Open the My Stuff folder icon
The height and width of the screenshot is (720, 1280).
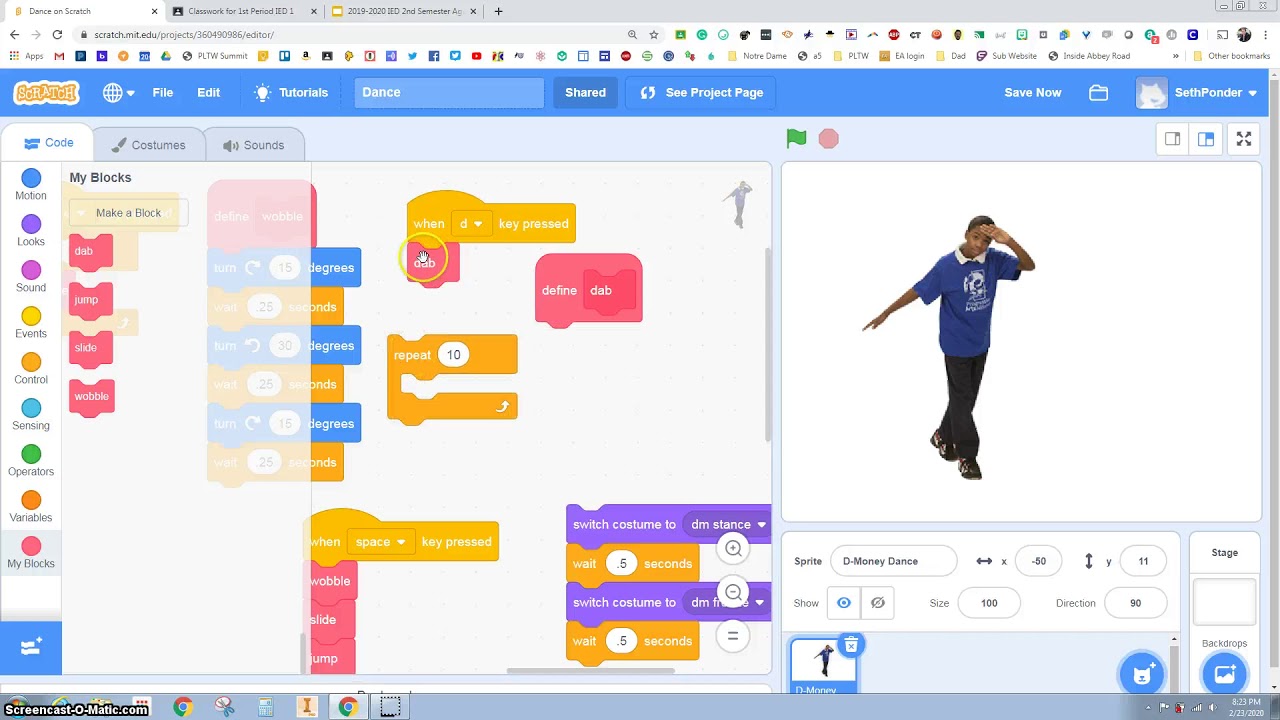coord(1098,92)
